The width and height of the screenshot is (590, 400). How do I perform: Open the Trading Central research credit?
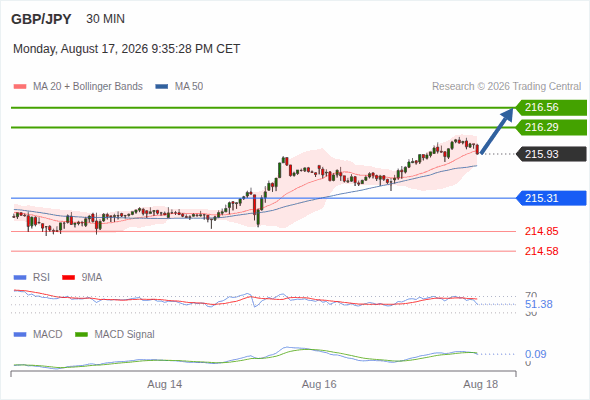click(506, 87)
